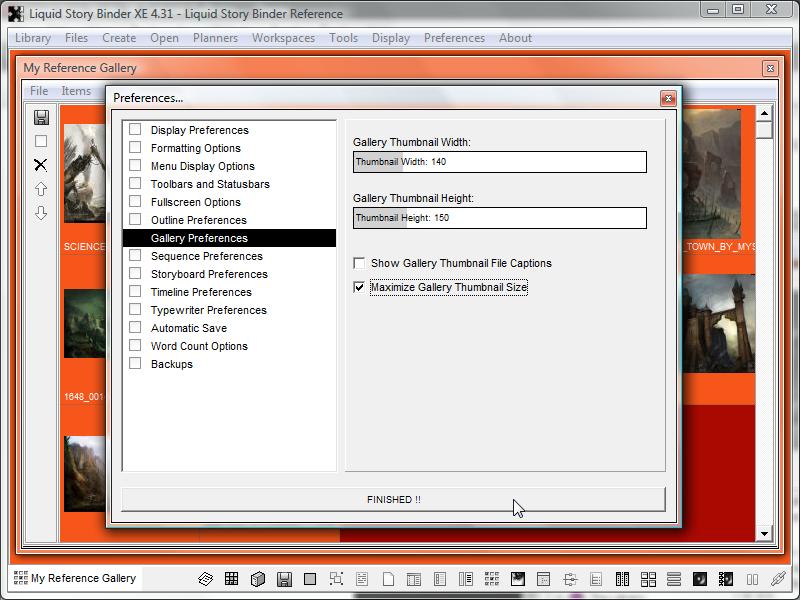Screen dimensions: 800x600
Task: Click the move down arrow icon in the gallery sidebar
Action: 41,213
